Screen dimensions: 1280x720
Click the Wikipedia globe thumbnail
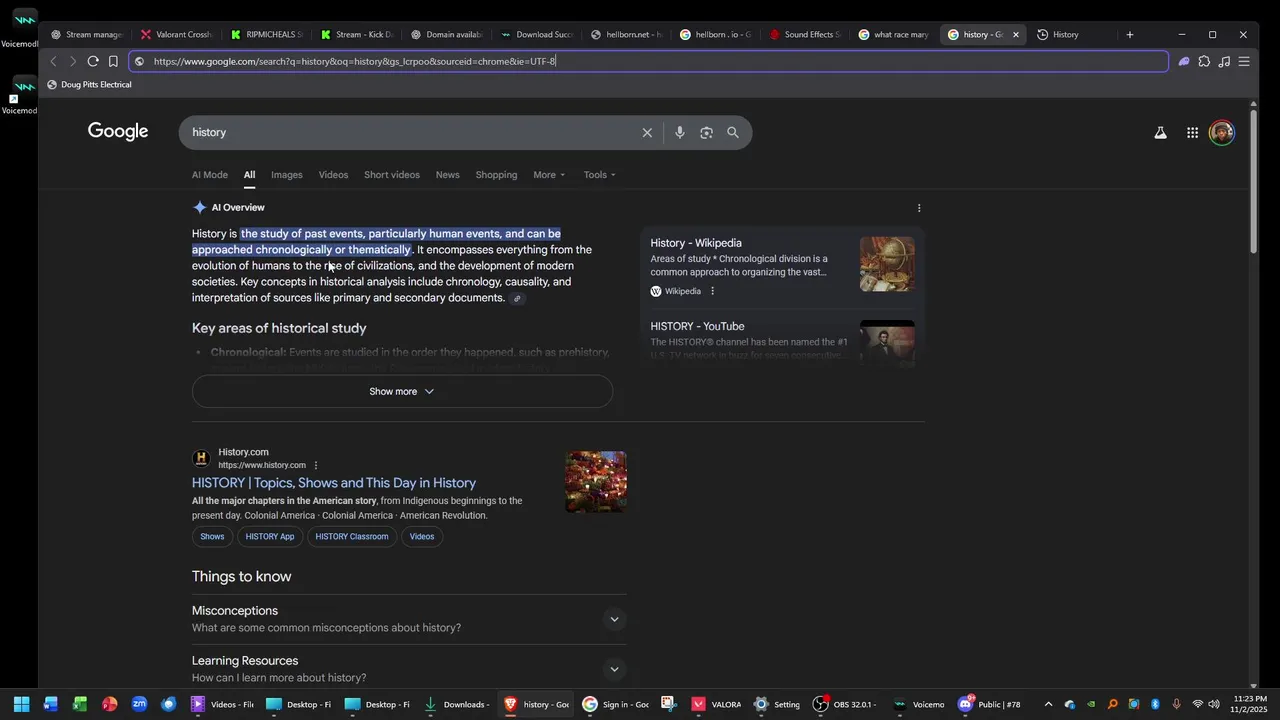887,264
